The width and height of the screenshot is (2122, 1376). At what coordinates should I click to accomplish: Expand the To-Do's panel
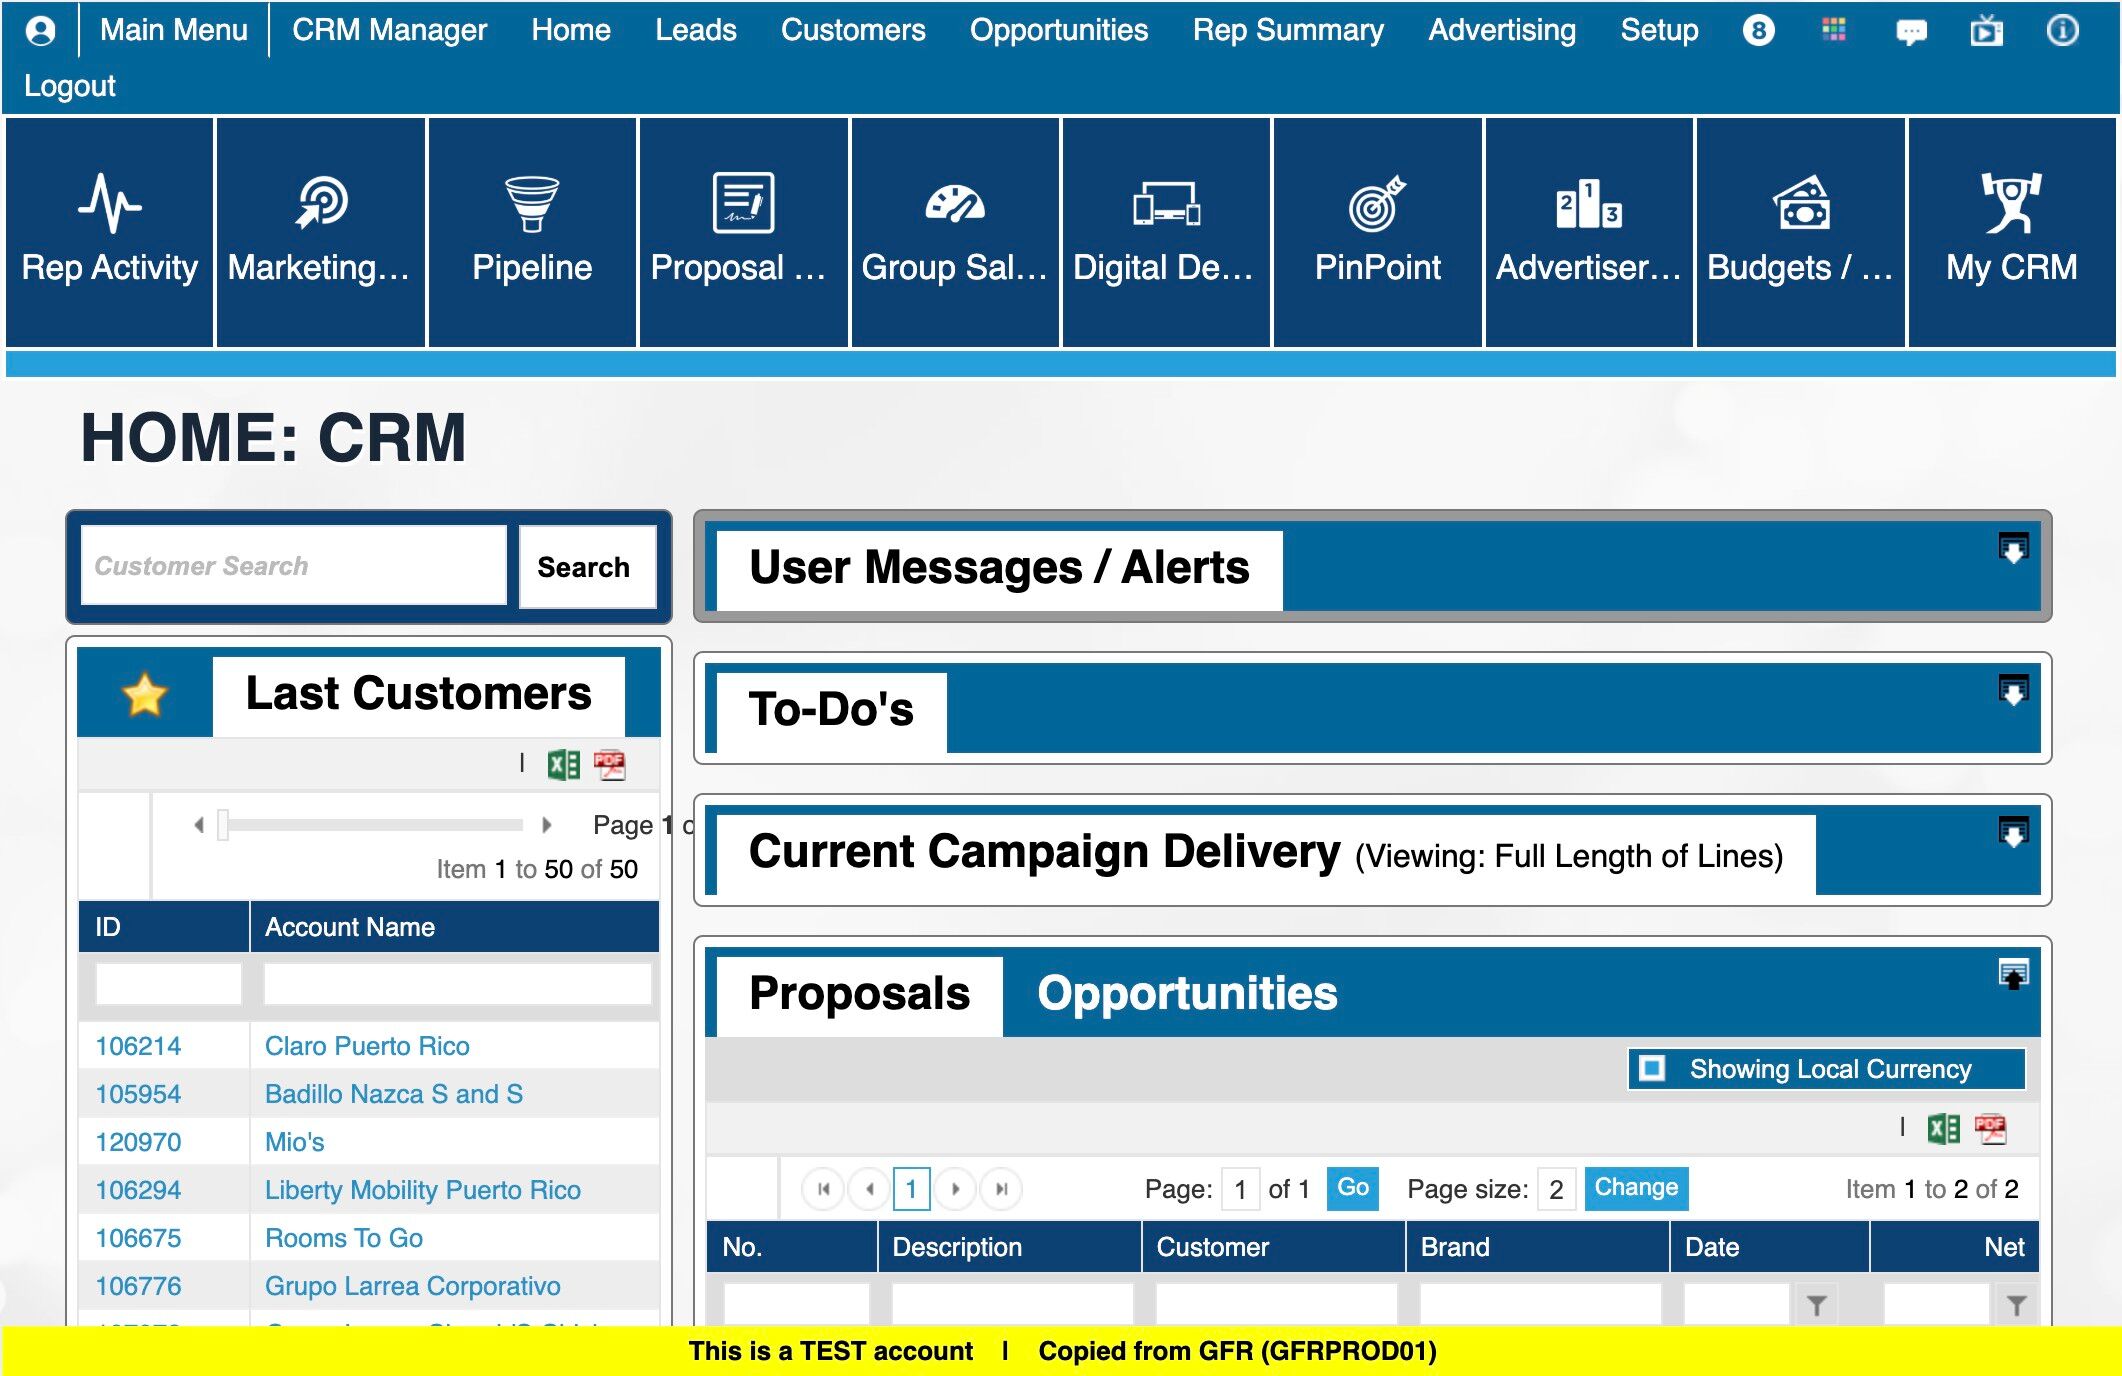(2013, 691)
